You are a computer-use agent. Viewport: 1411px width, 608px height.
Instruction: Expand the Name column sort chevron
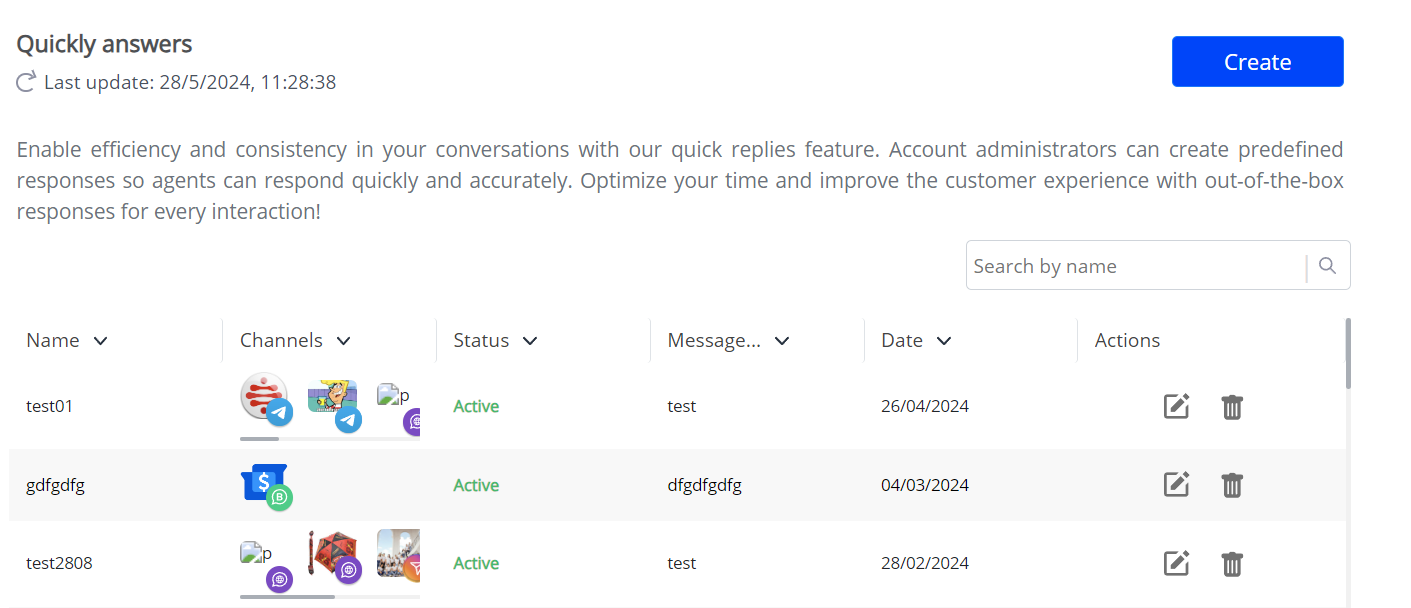pyautogui.click(x=100, y=341)
